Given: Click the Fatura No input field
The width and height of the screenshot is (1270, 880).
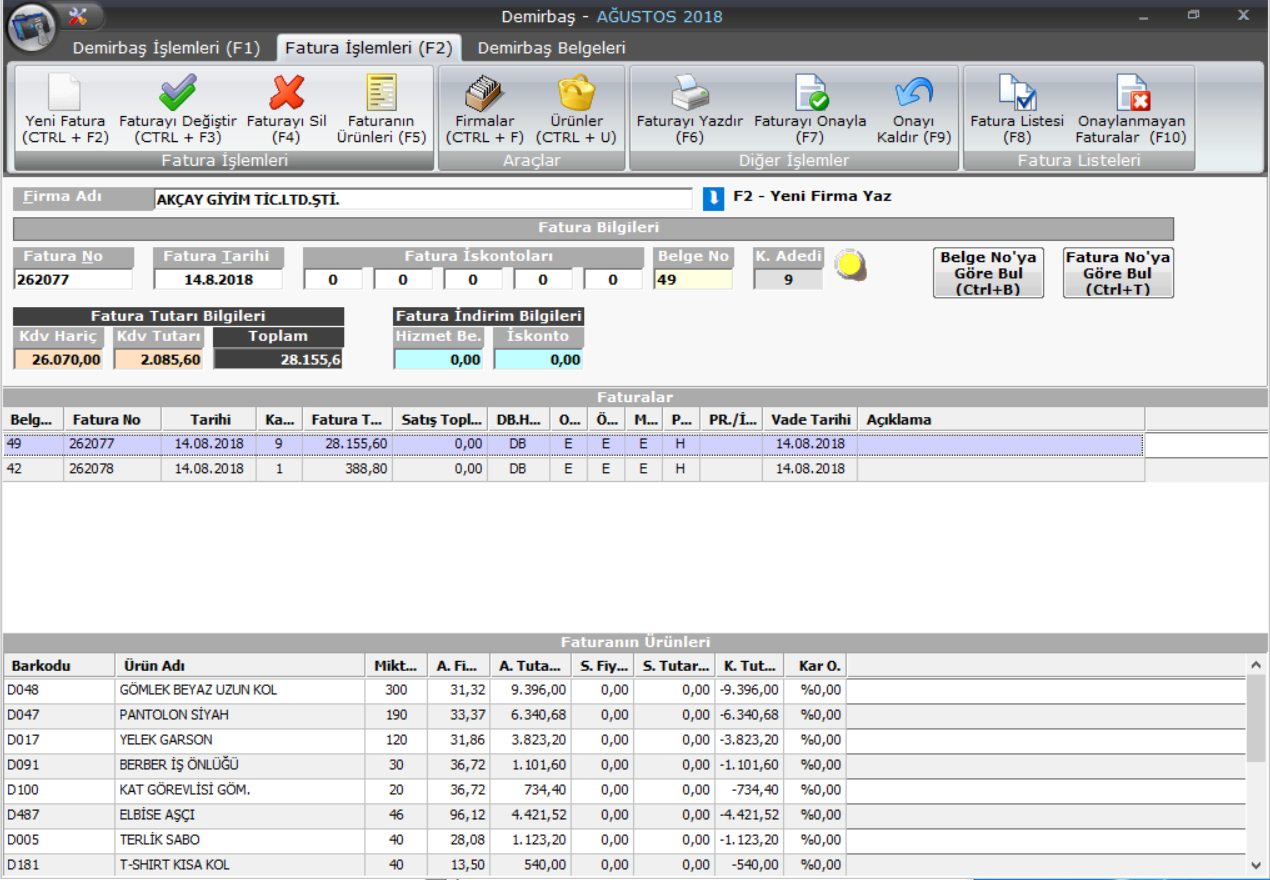Looking at the screenshot, I should tap(74, 280).
